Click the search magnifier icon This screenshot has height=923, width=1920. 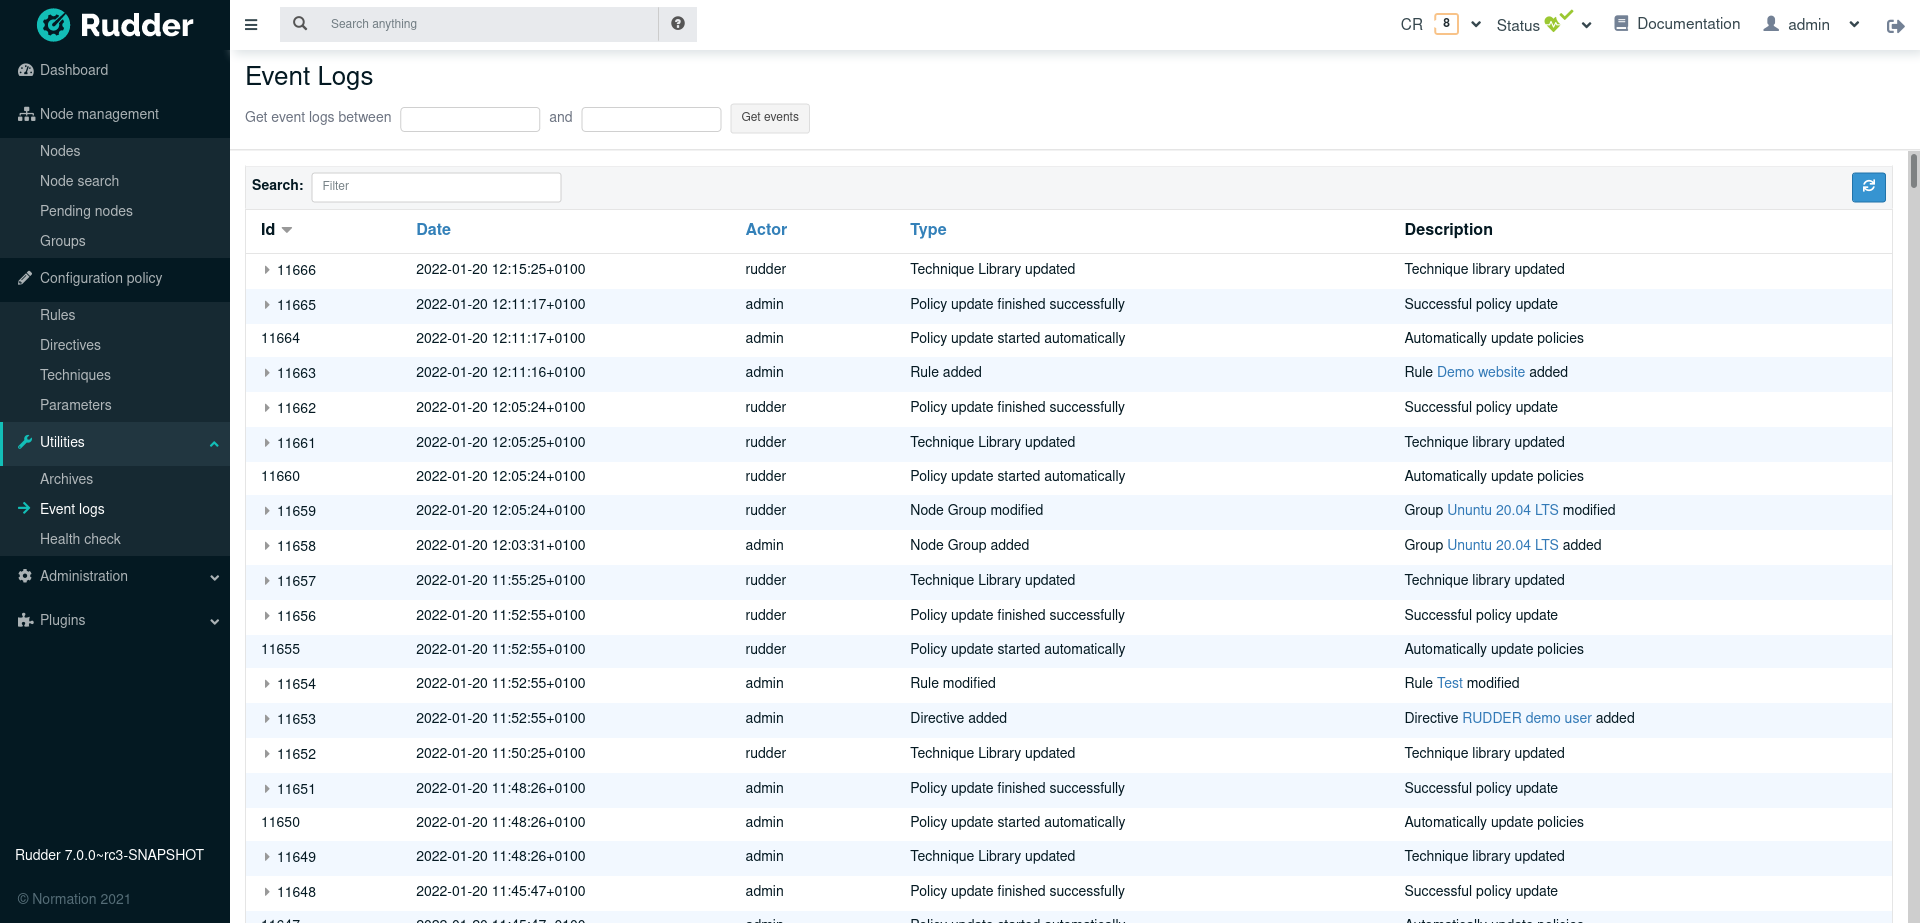click(299, 23)
